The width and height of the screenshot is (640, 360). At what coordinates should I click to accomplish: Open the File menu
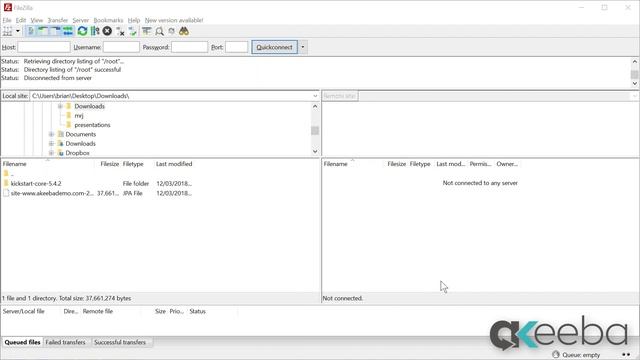pos(7,20)
